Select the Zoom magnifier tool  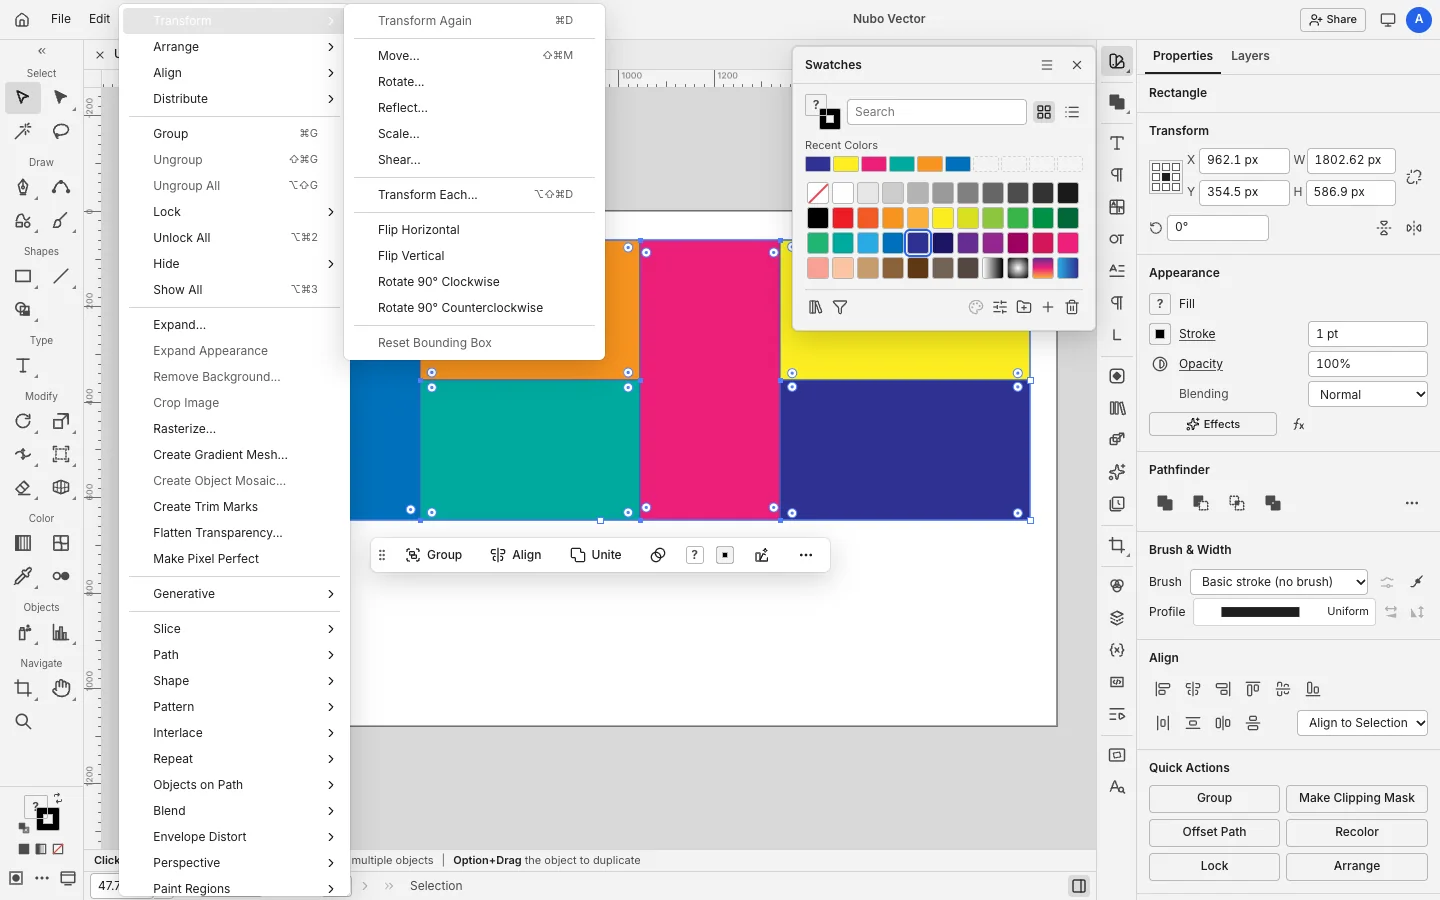tap(23, 722)
